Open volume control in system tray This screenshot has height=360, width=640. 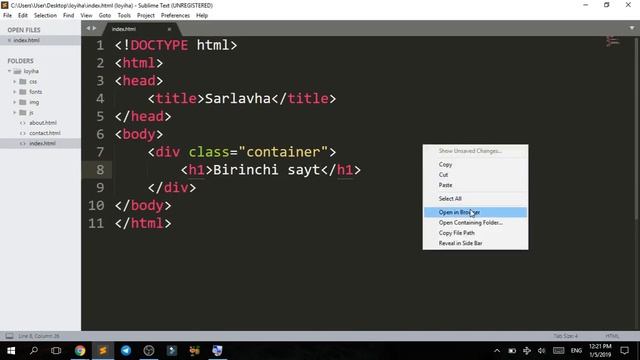(x=542, y=351)
